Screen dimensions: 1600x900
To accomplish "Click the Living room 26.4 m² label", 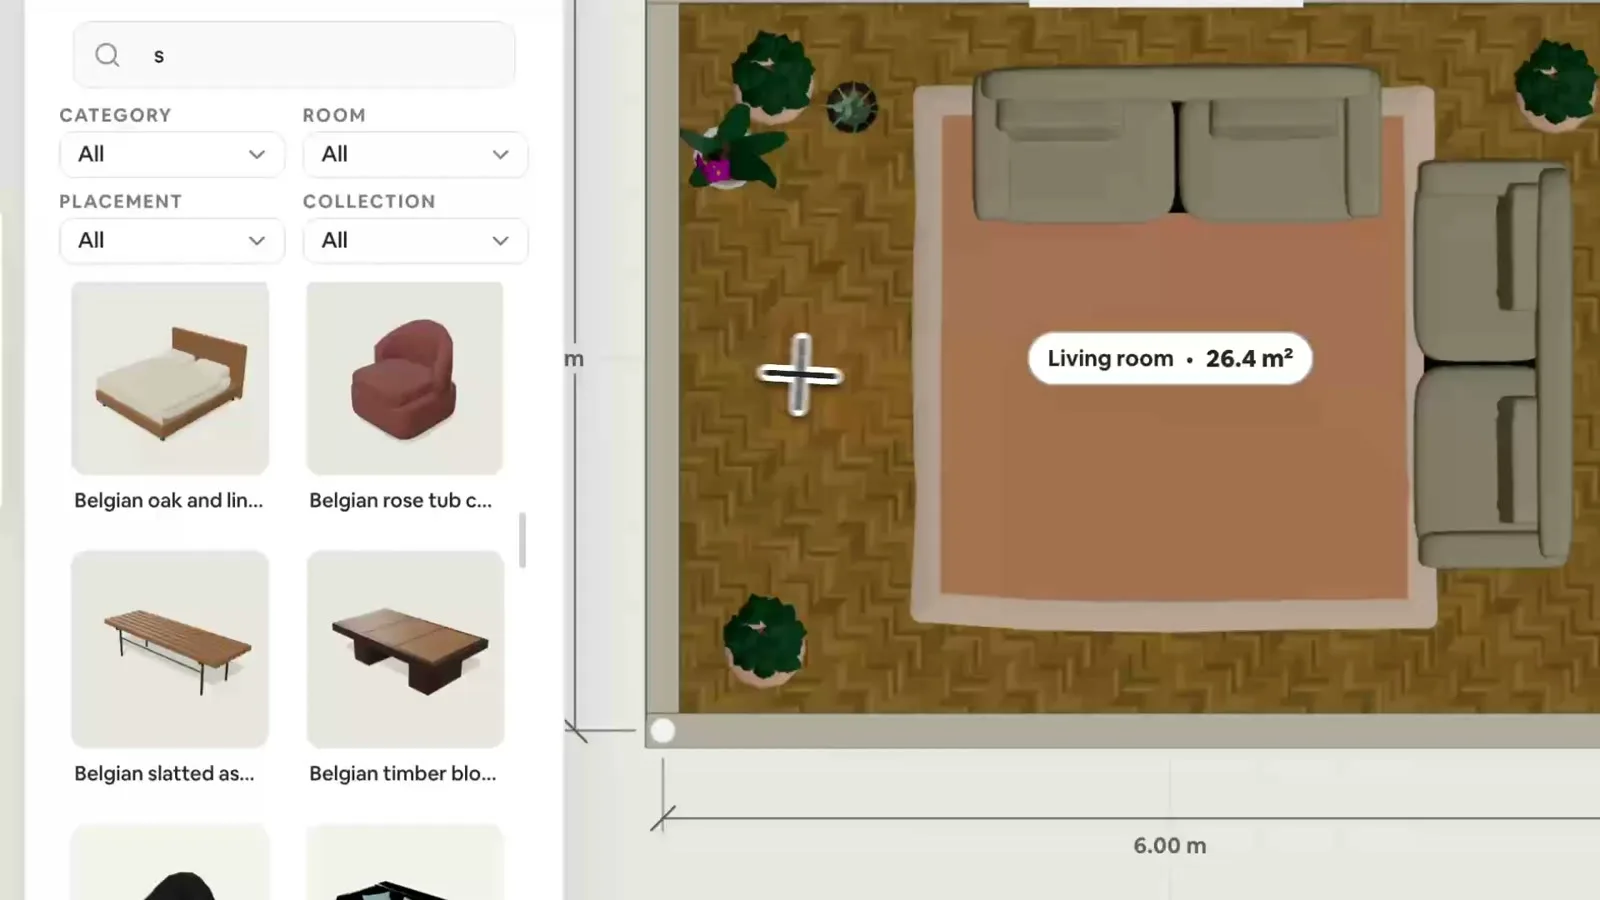I will tap(1170, 358).
